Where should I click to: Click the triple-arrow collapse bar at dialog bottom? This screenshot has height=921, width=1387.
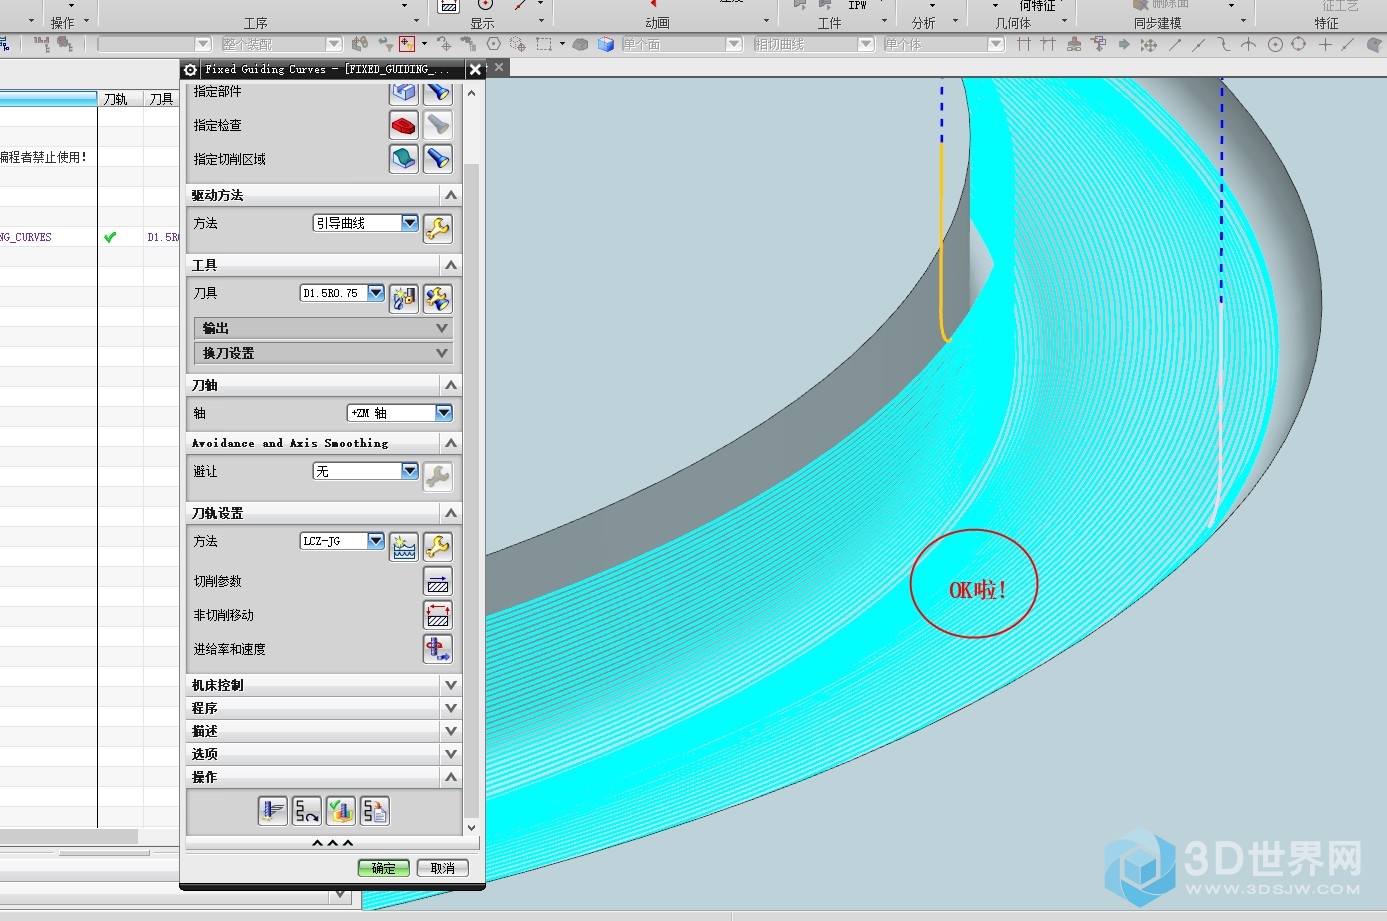(332, 844)
